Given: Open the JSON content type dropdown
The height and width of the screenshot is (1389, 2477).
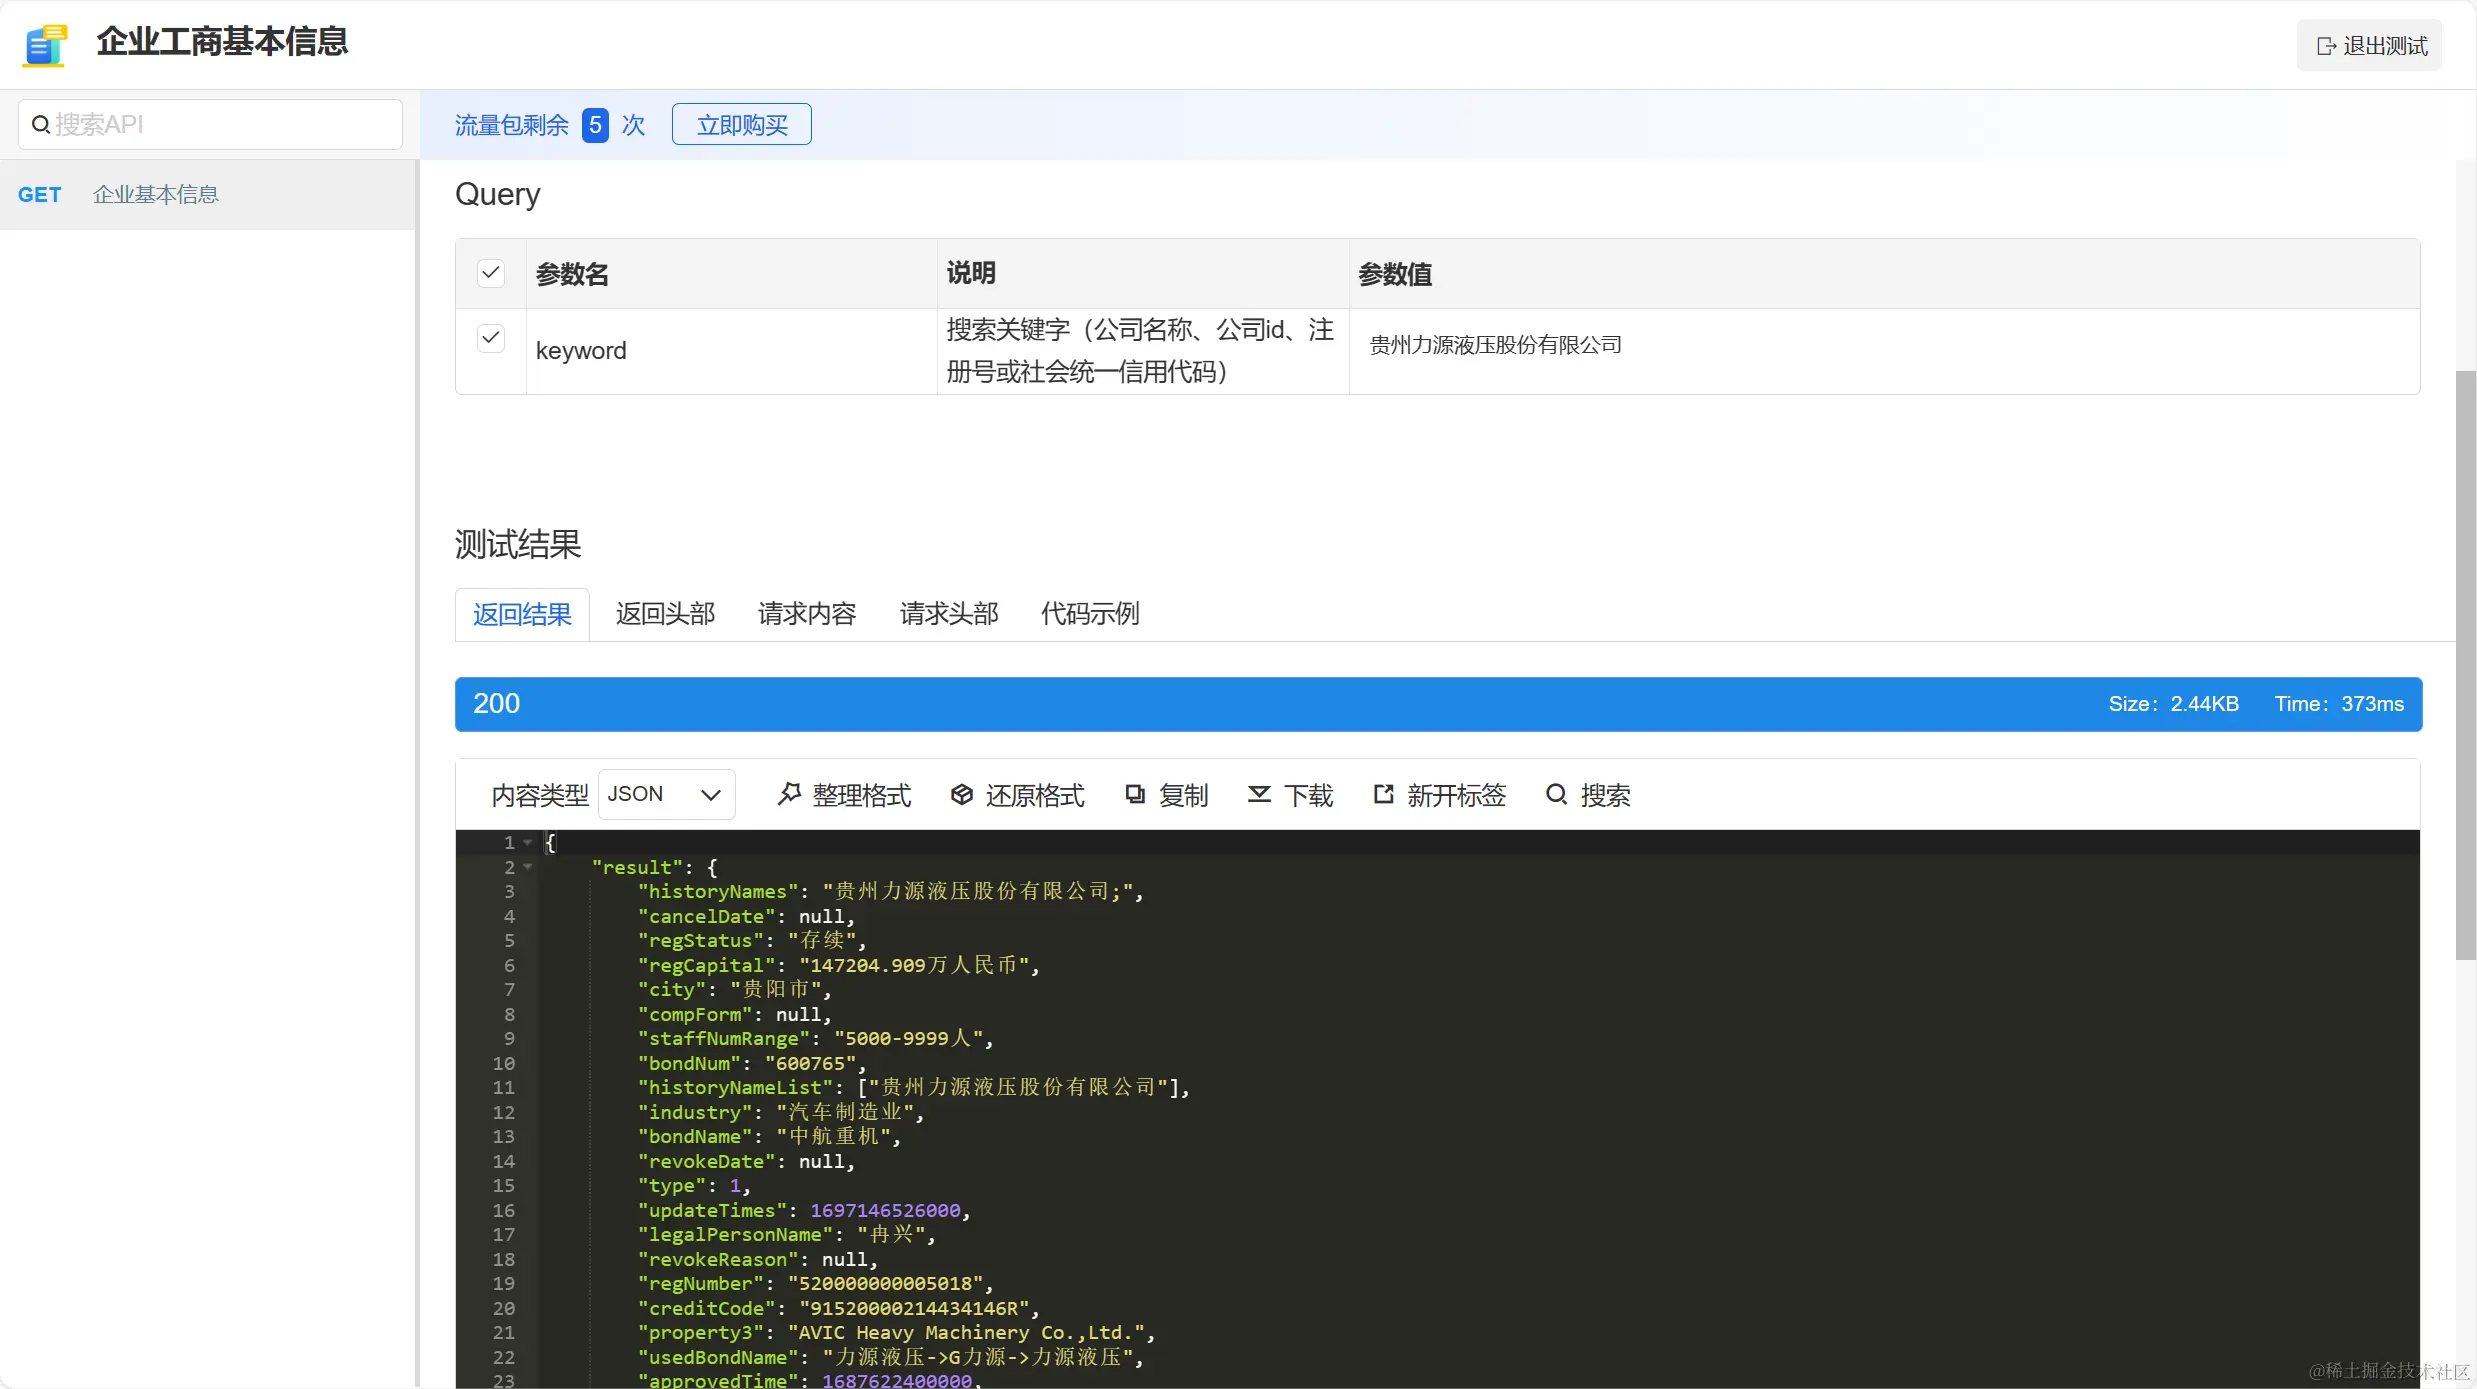Looking at the screenshot, I should click(666, 794).
